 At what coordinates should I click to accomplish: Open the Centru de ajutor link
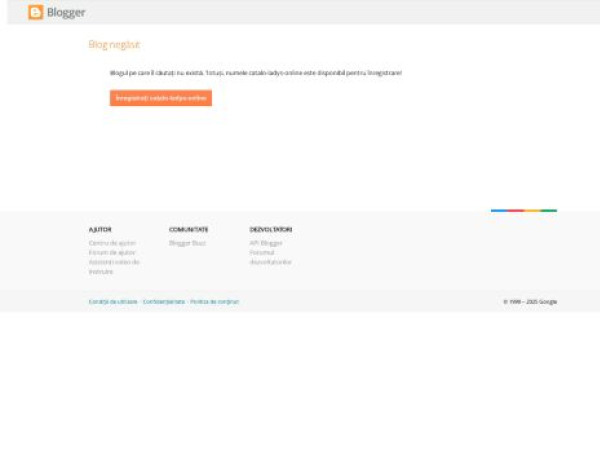(112, 243)
